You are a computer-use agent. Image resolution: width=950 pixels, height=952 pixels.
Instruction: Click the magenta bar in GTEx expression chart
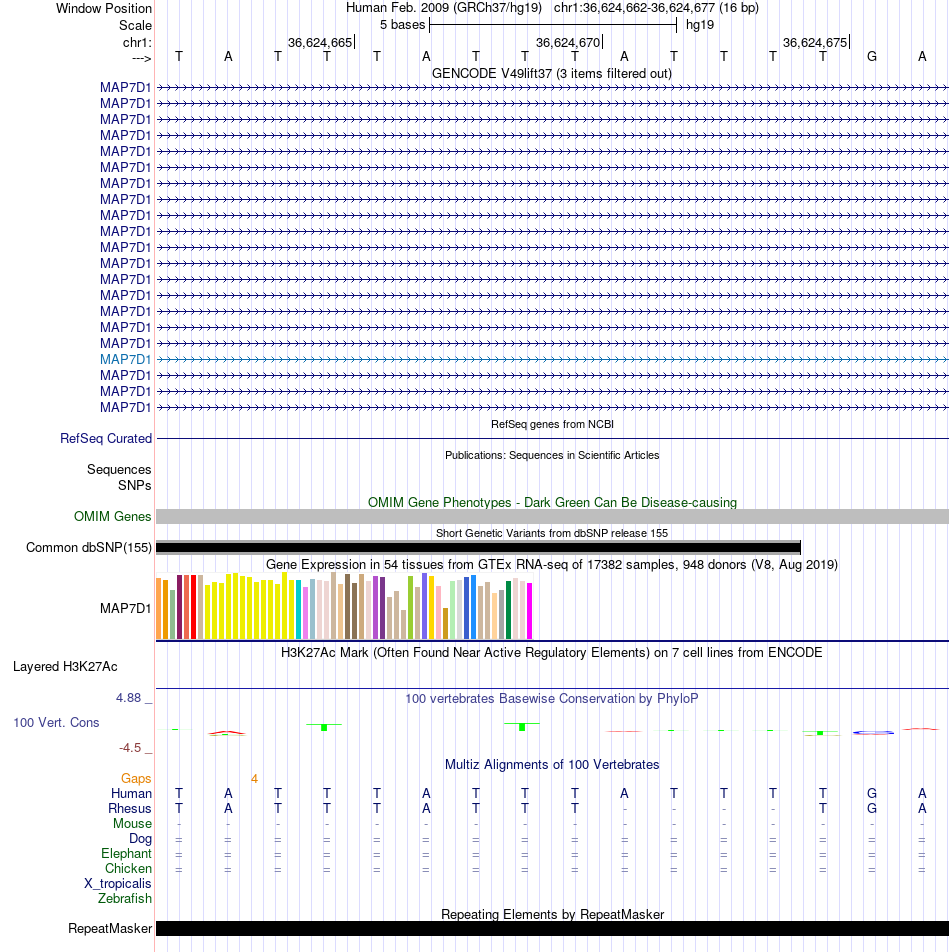529,611
